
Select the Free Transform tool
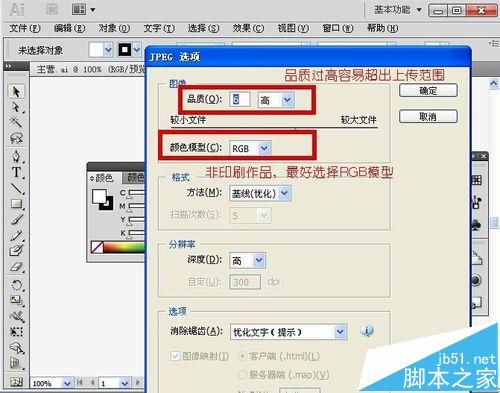[x=16, y=332]
